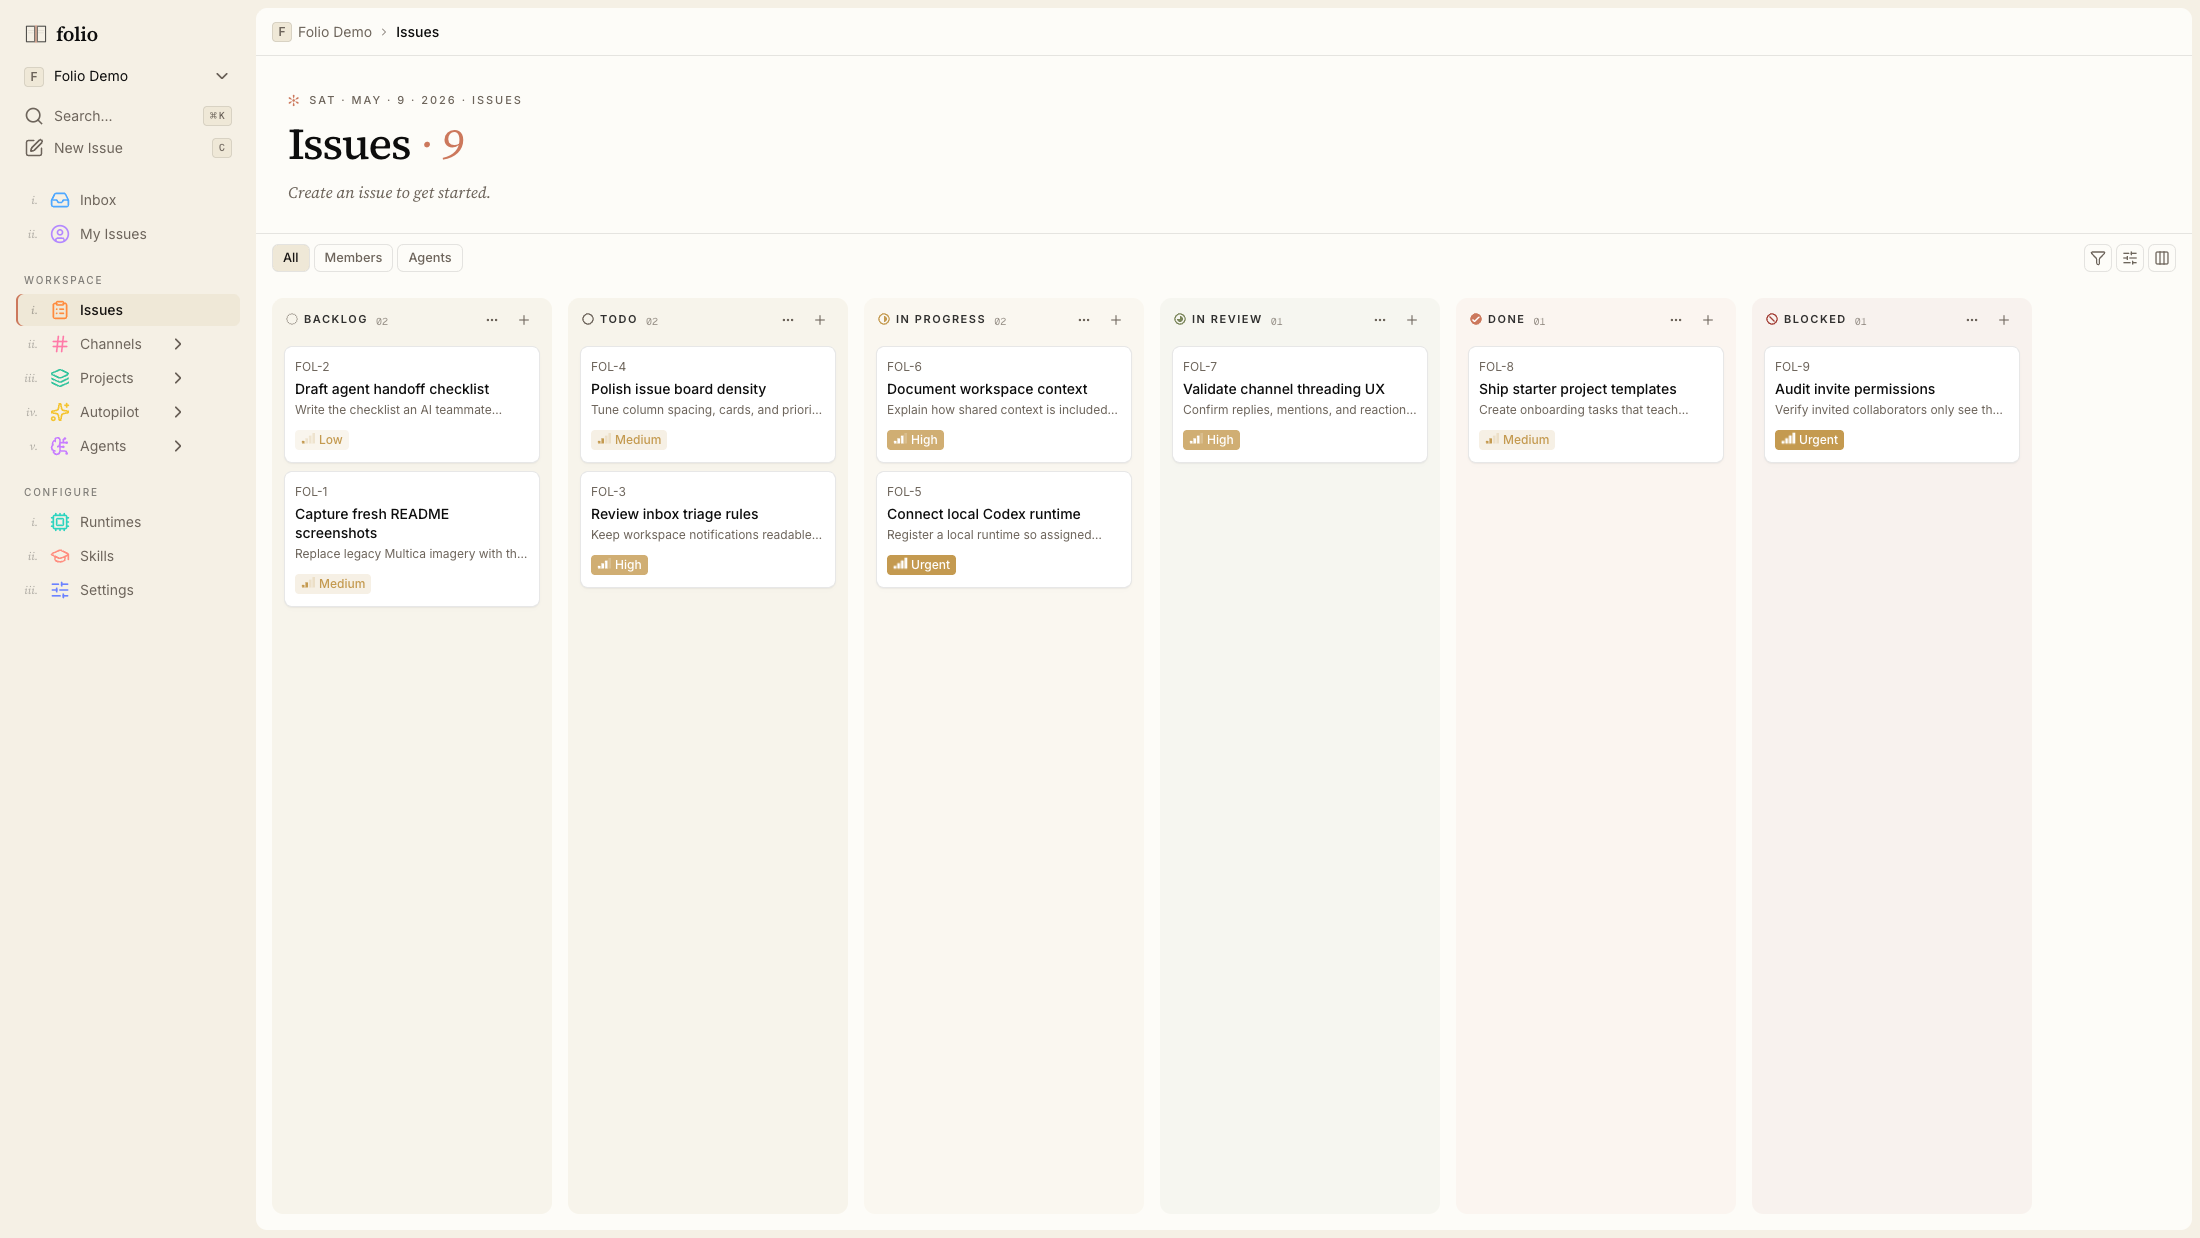This screenshot has width=2200, height=1238.
Task: Click Medium priority badge on FOL-1
Action: (333, 584)
